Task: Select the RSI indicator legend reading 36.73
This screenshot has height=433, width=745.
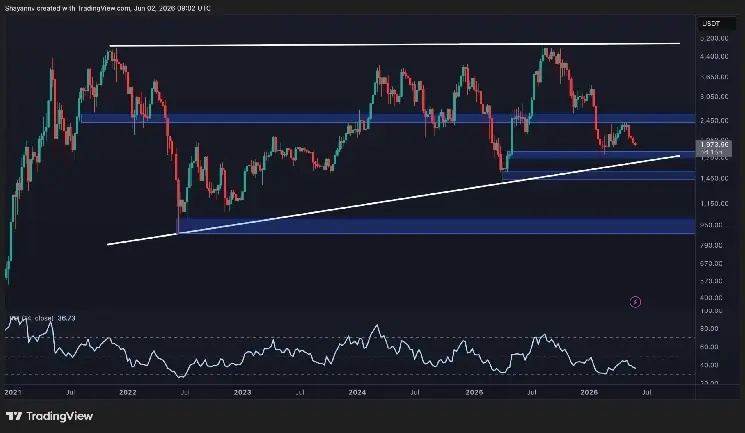Action: [42, 318]
